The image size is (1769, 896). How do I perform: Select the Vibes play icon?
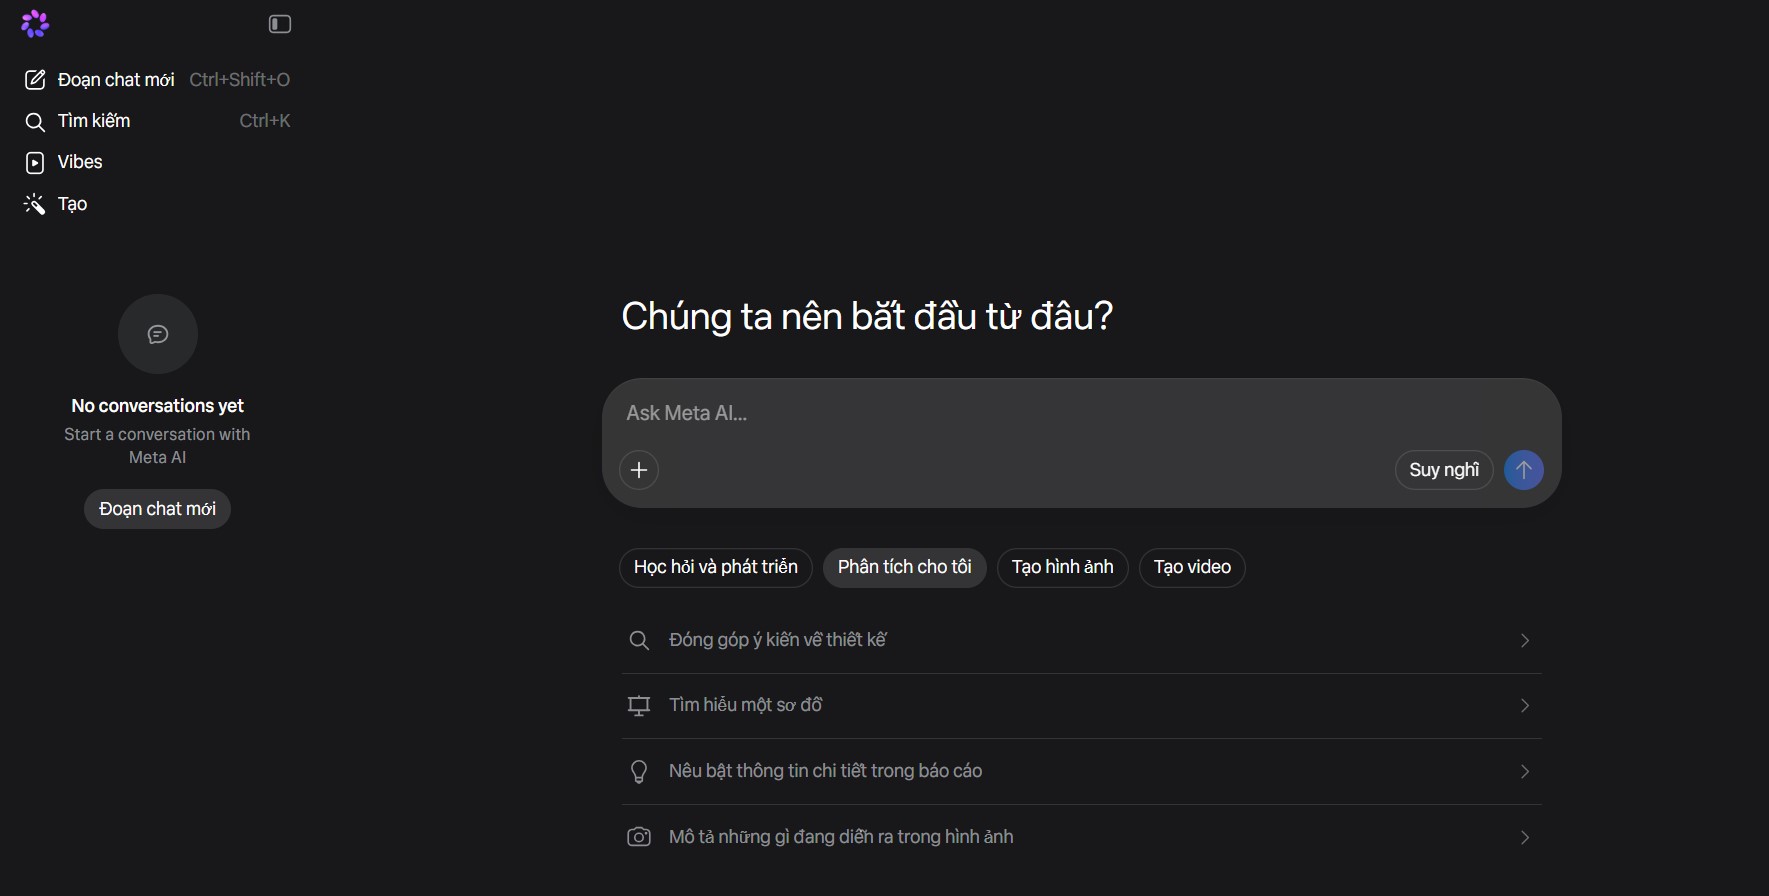35,162
